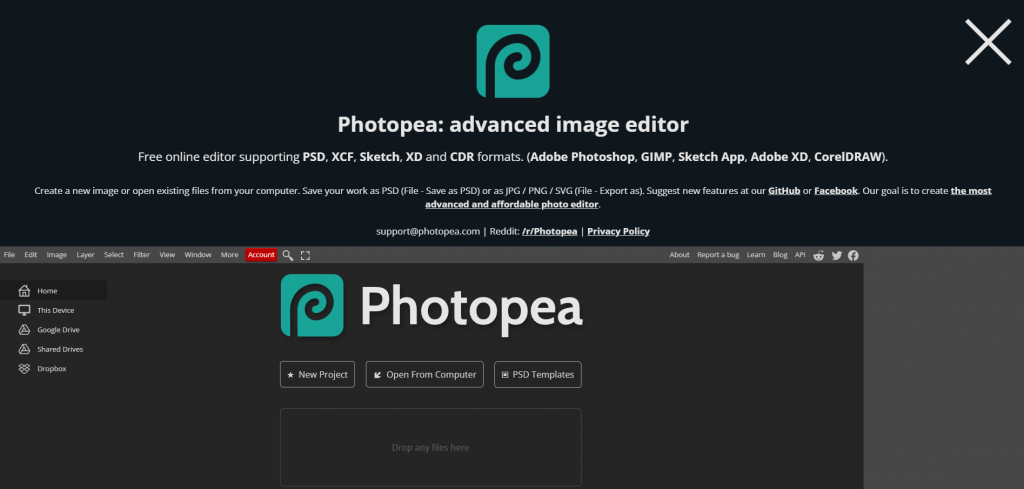The width and height of the screenshot is (1024, 489).
Task: Click Report a bug link
Action: point(718,255)
